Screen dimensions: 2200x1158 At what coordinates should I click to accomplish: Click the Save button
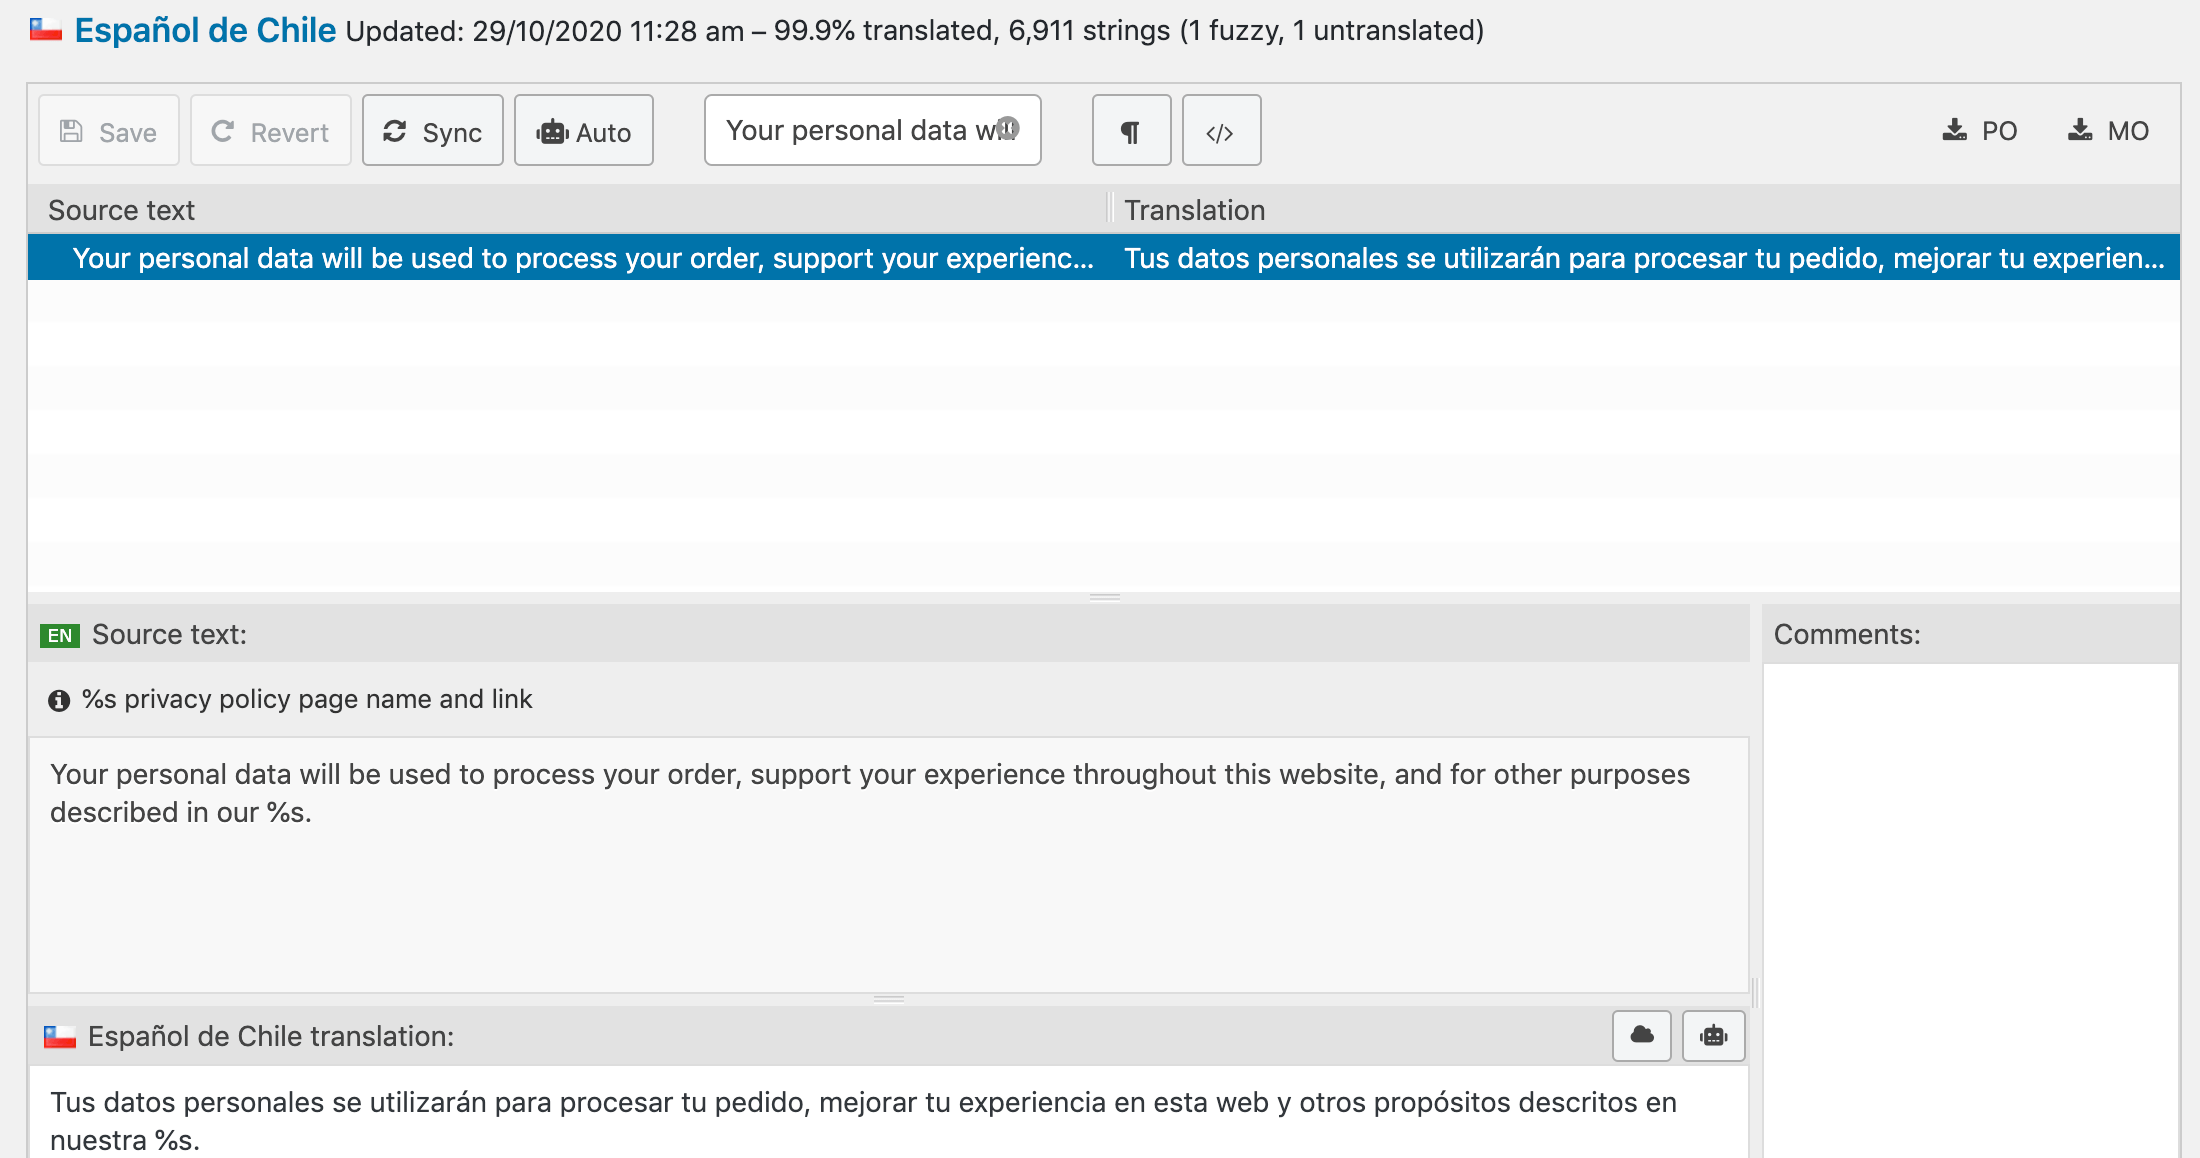(x=109, y=131)
